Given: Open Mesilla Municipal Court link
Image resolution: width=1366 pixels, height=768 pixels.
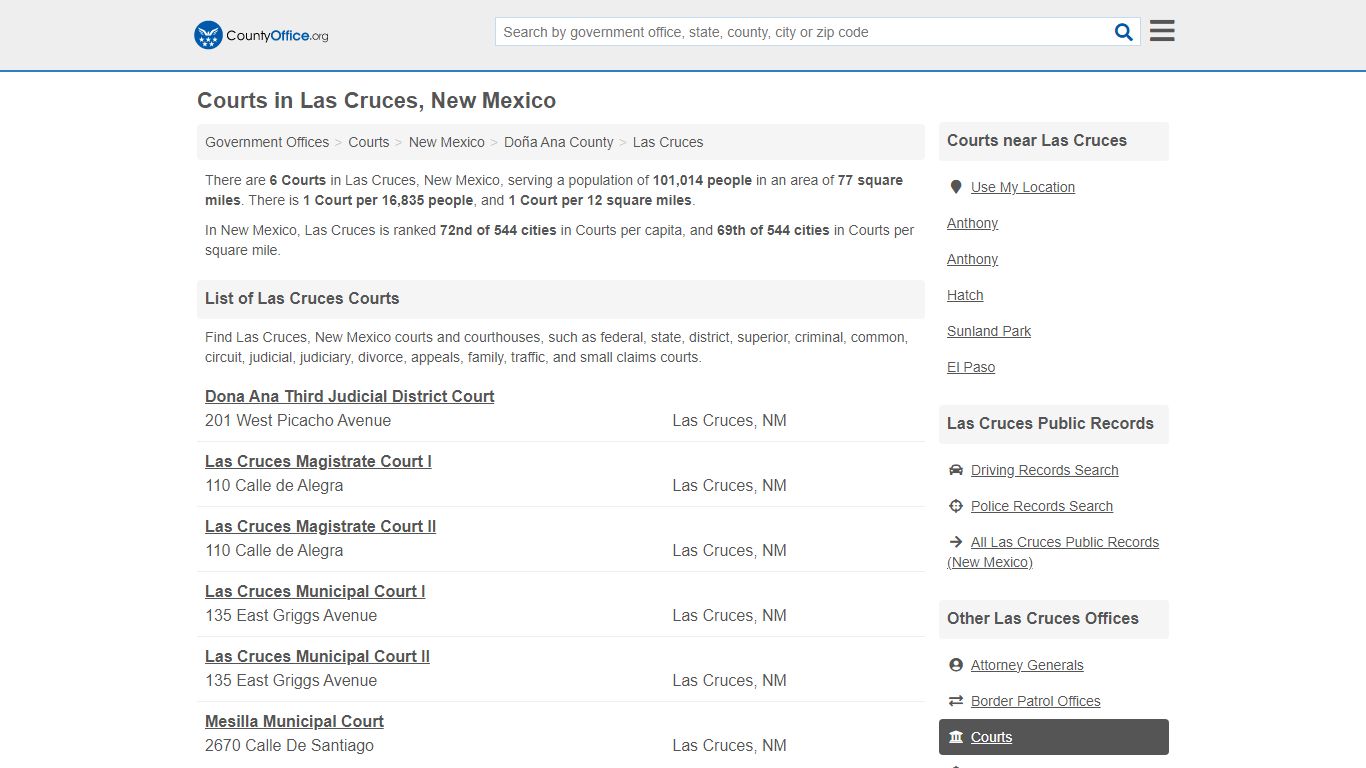Looking at the screenshot, I should click(294, 721).
